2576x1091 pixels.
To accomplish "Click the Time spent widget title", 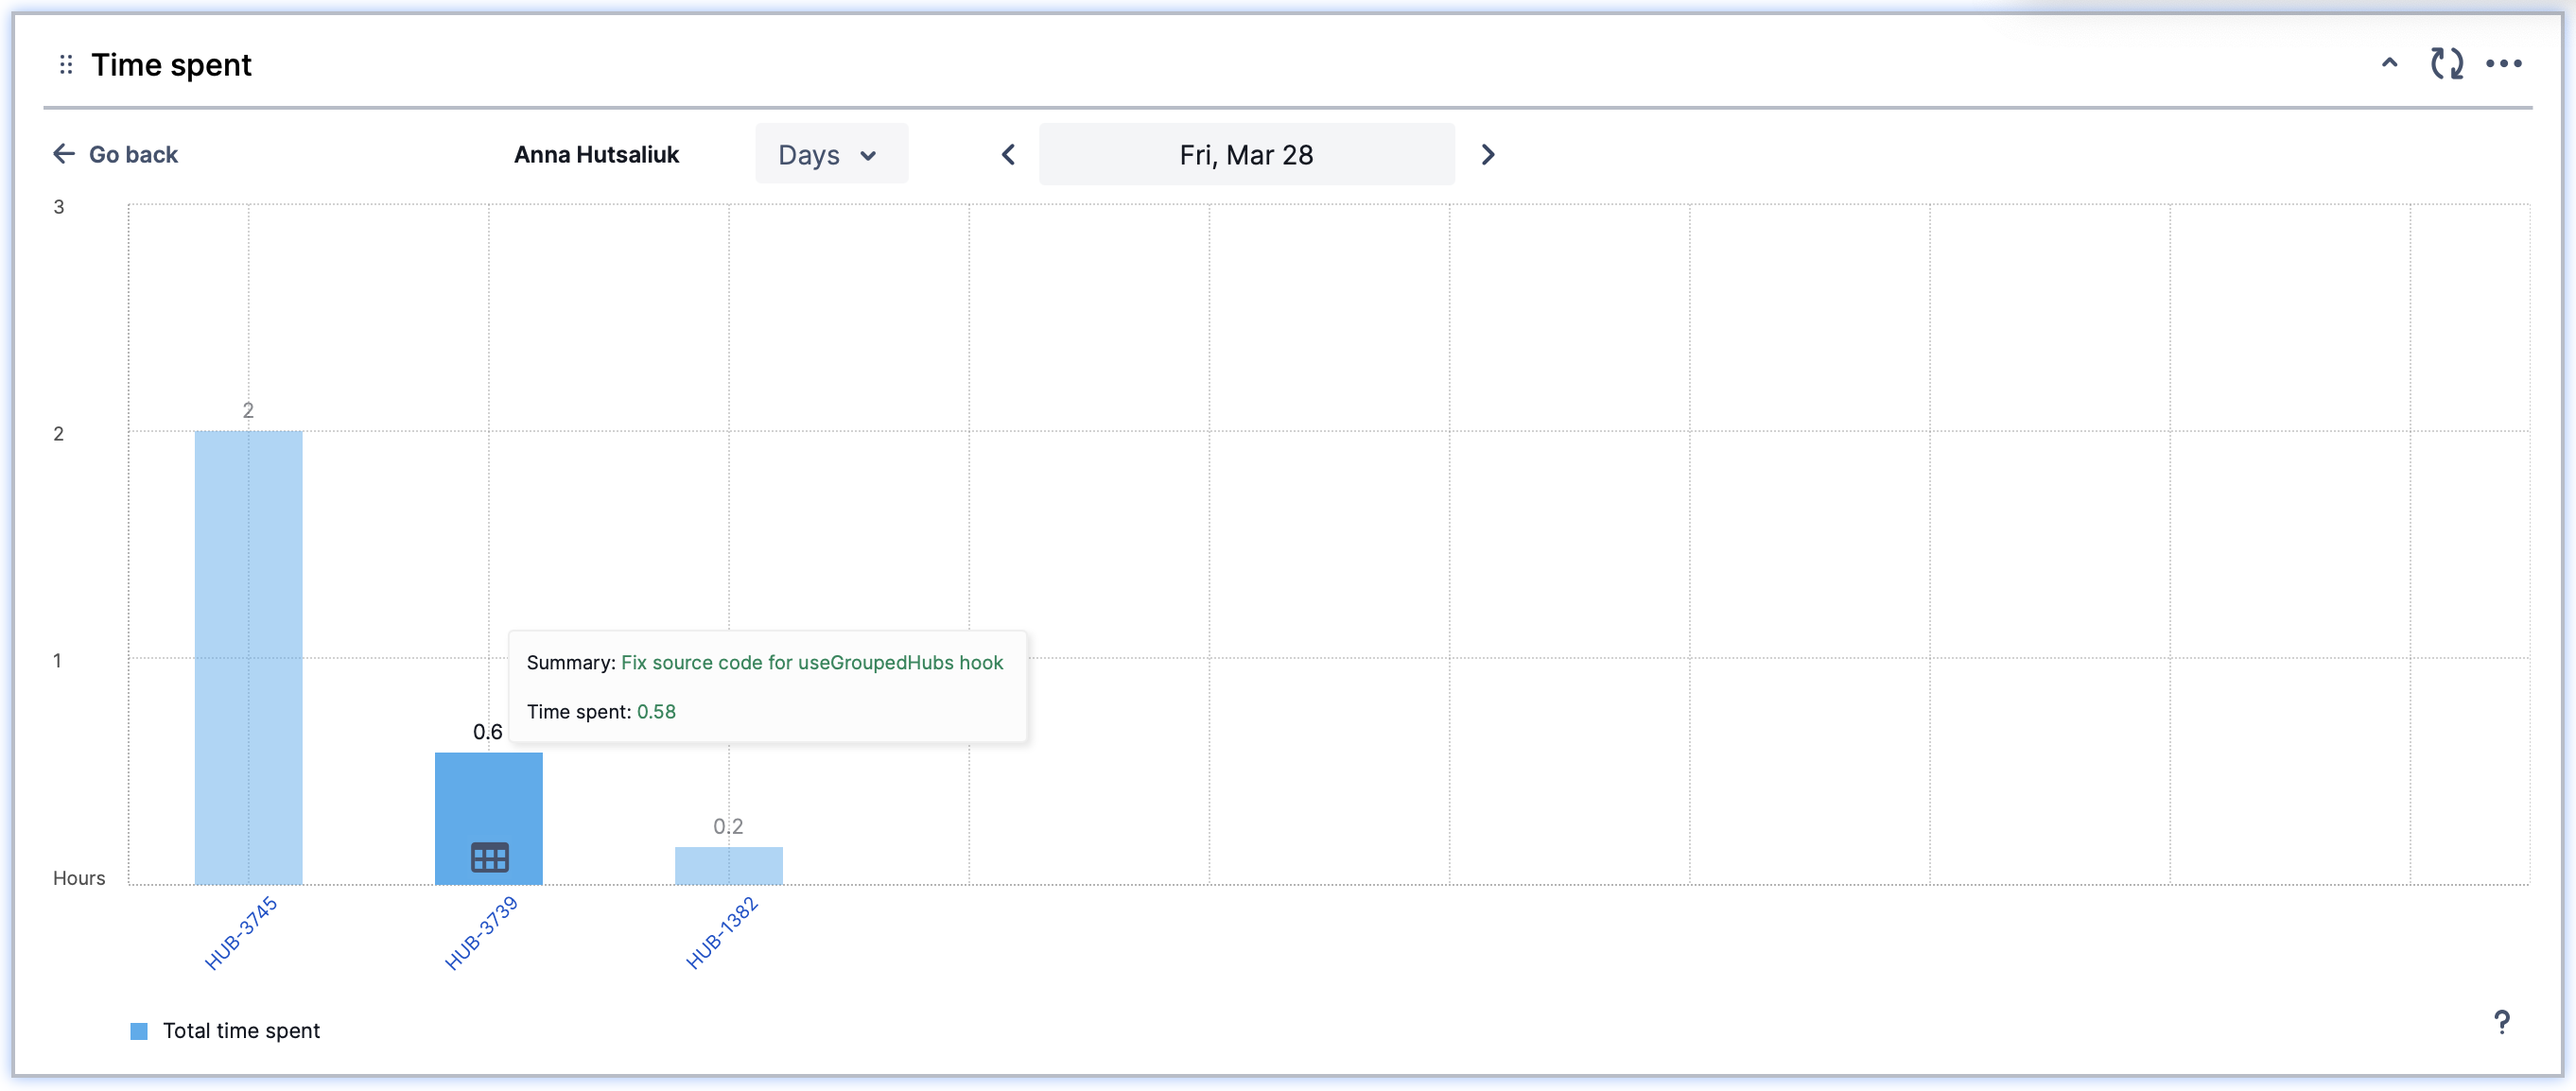I will click(x=171, y=64).
